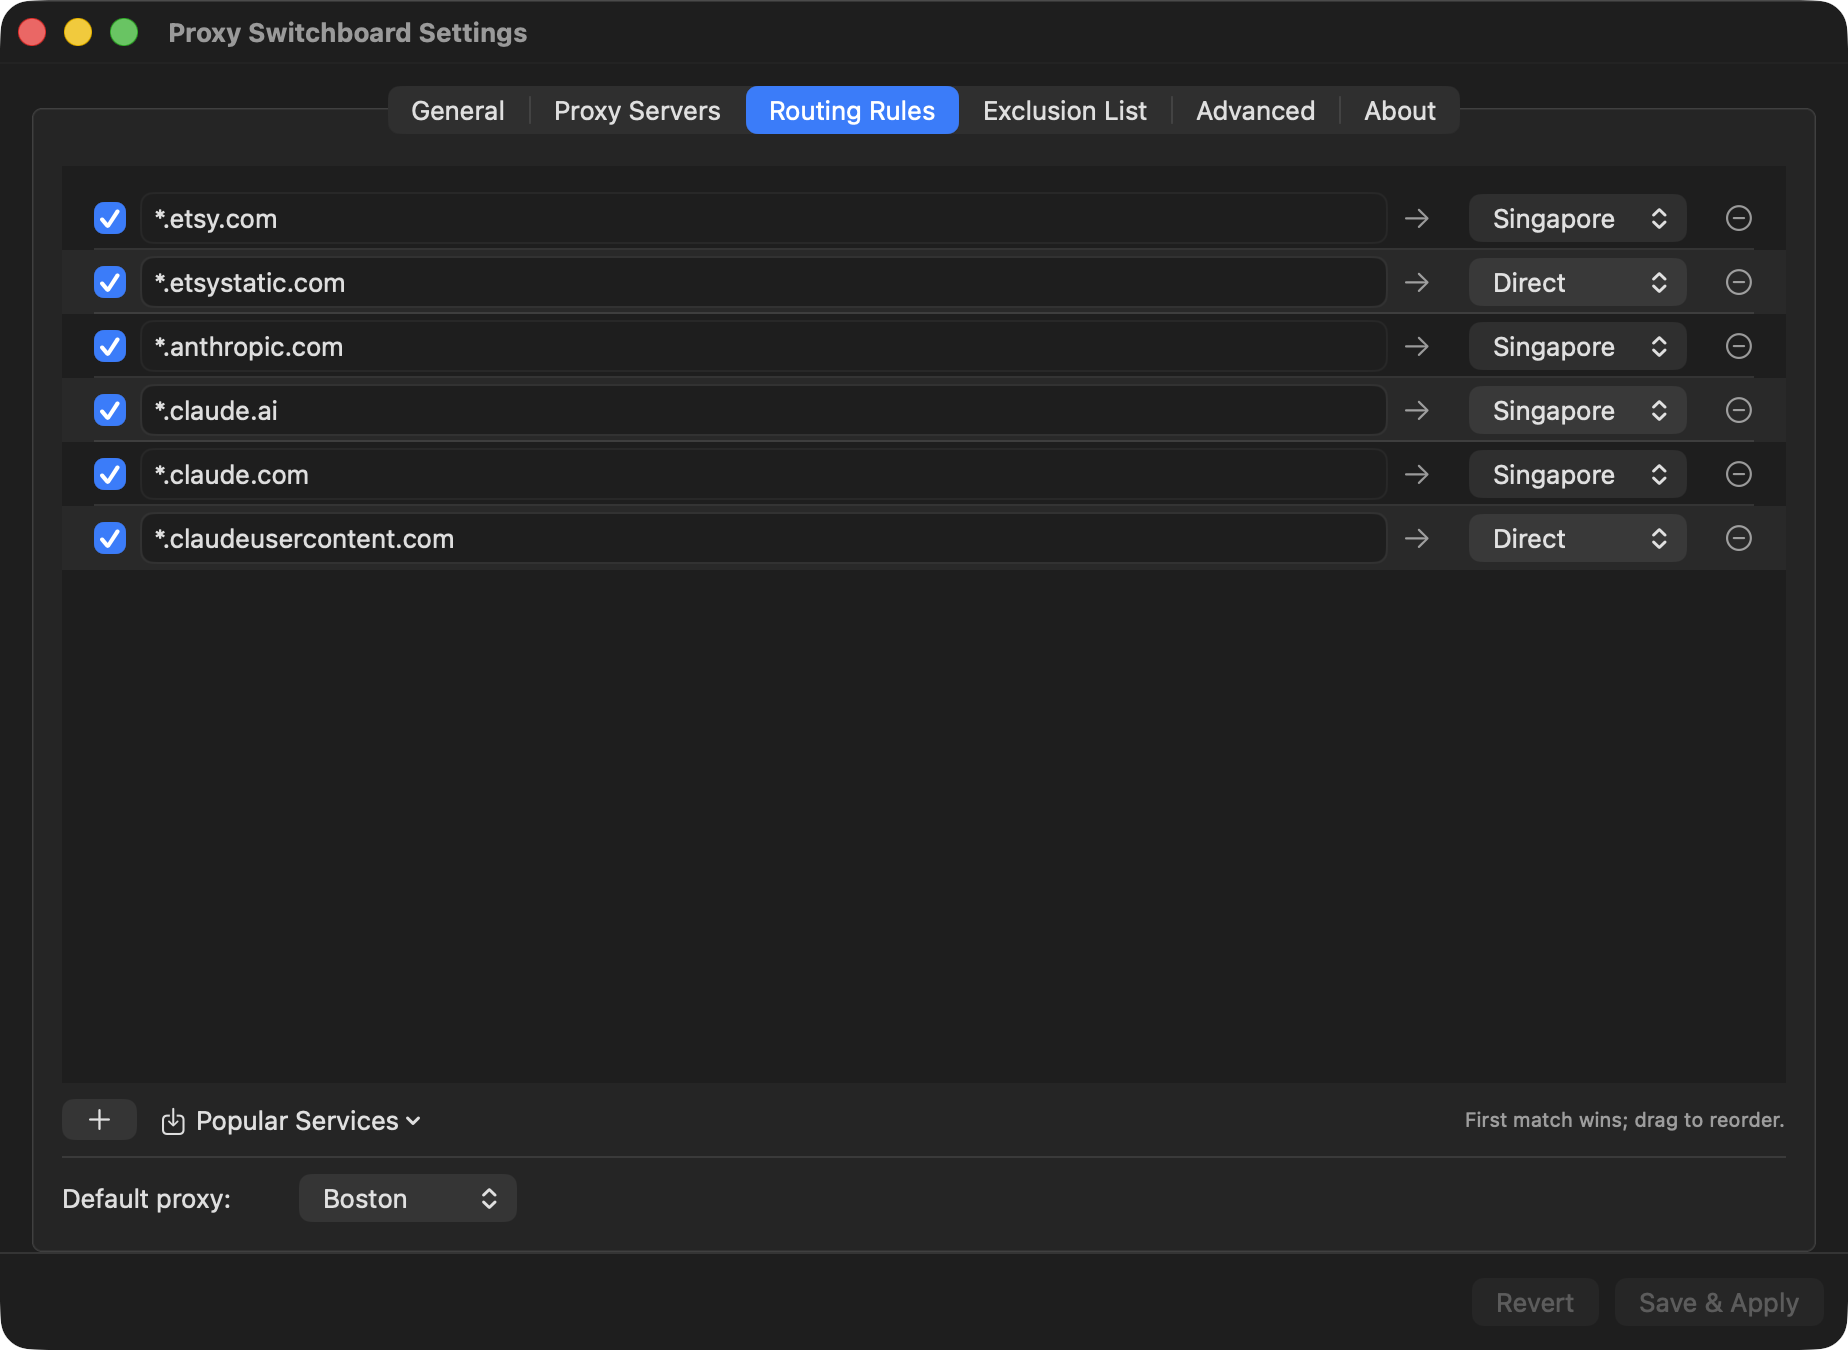The width and height of the screenshot is (1848, 1350).
Task: Click the arrow icon in the *.etsystatic.com row
Action: click(x=1417, y=282)
